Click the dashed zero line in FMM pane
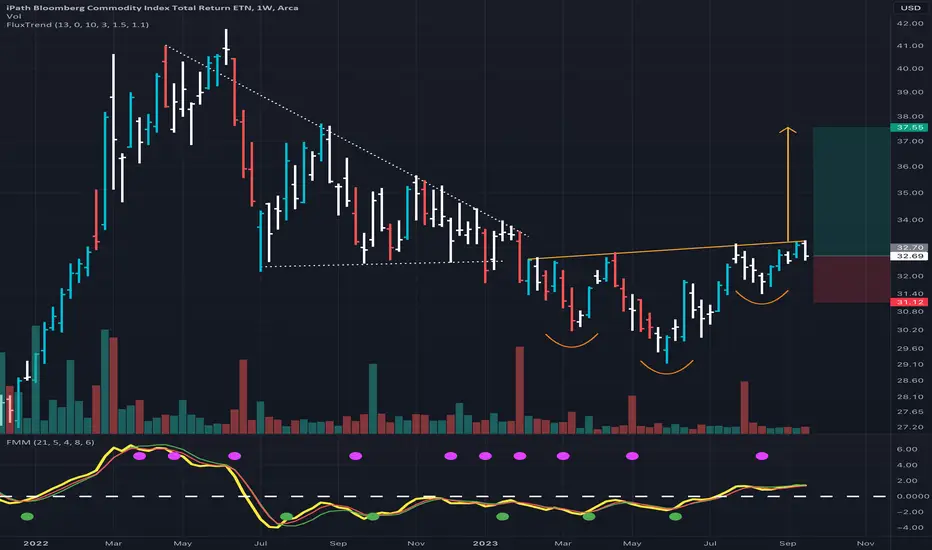The height and width of the screenshot is (550, 932). [443, 496]
